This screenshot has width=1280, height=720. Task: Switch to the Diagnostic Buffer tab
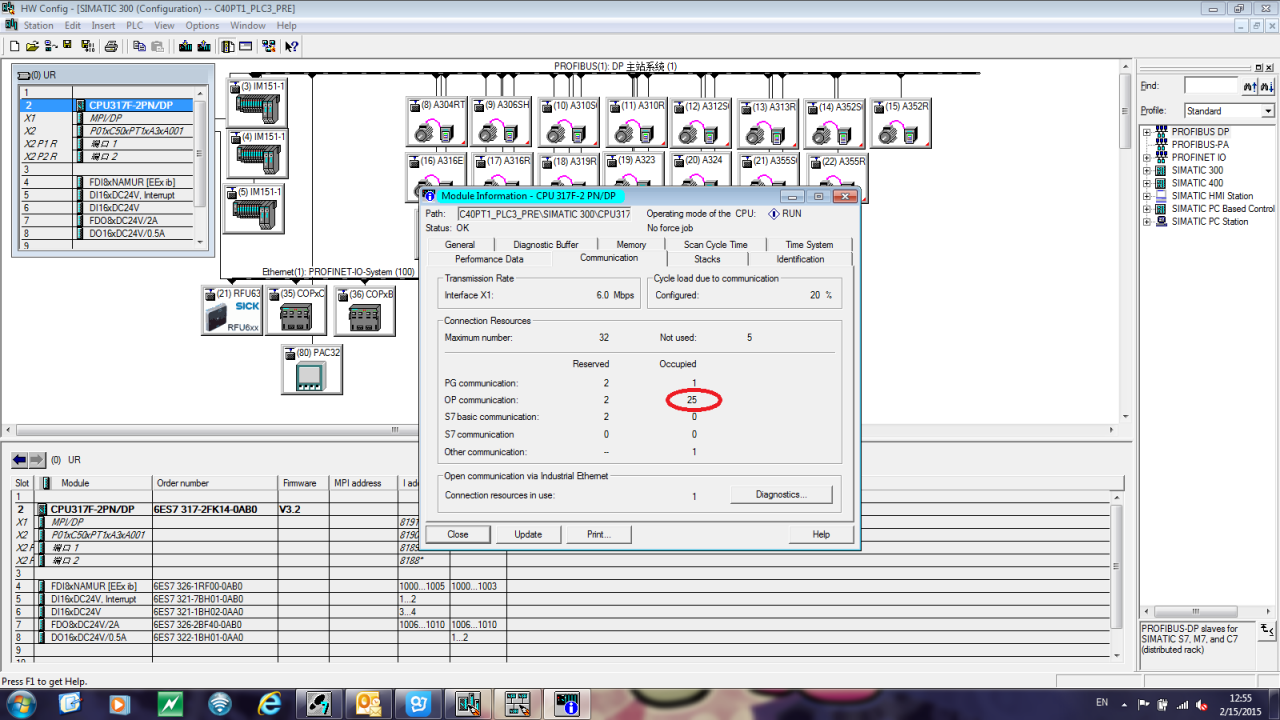coord(546,244)
